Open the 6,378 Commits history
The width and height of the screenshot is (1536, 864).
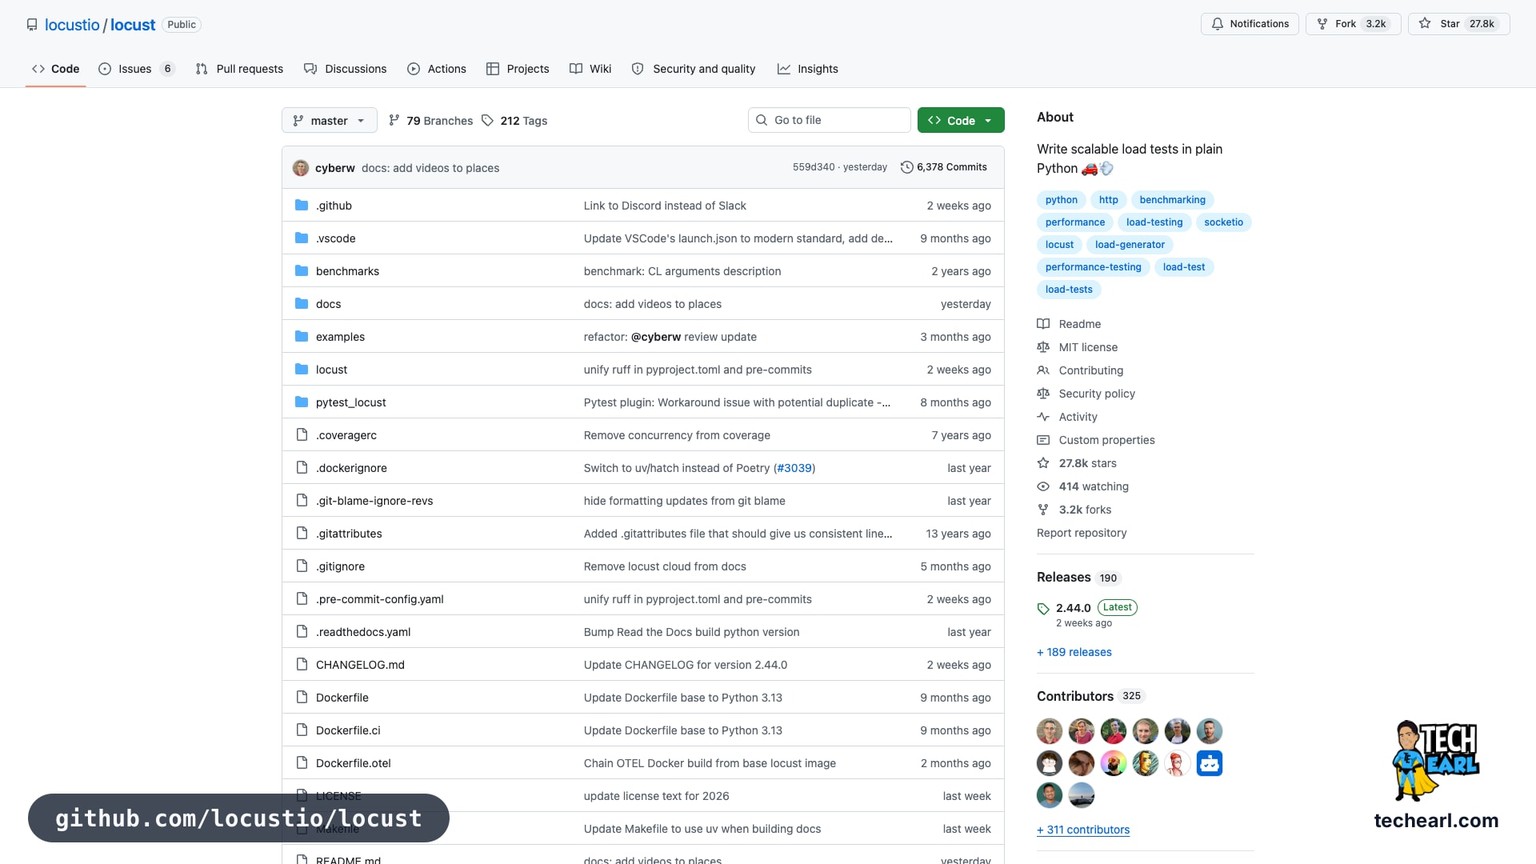(944, 167)
